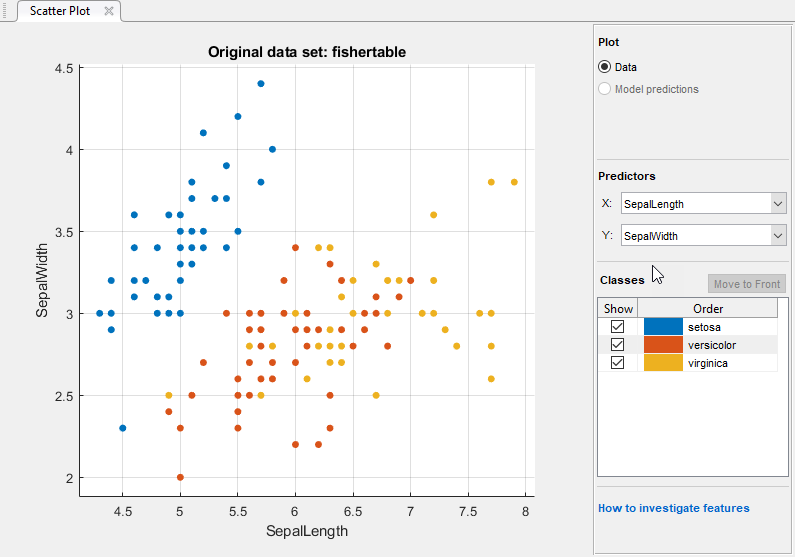Screen dimensions: 795x557
Task: Select the Data radio button
Action: coord(604,67)
